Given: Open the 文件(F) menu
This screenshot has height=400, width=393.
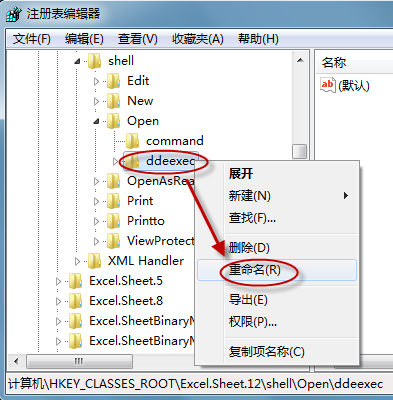Looking at the screenshot, I should click(31, 39).
